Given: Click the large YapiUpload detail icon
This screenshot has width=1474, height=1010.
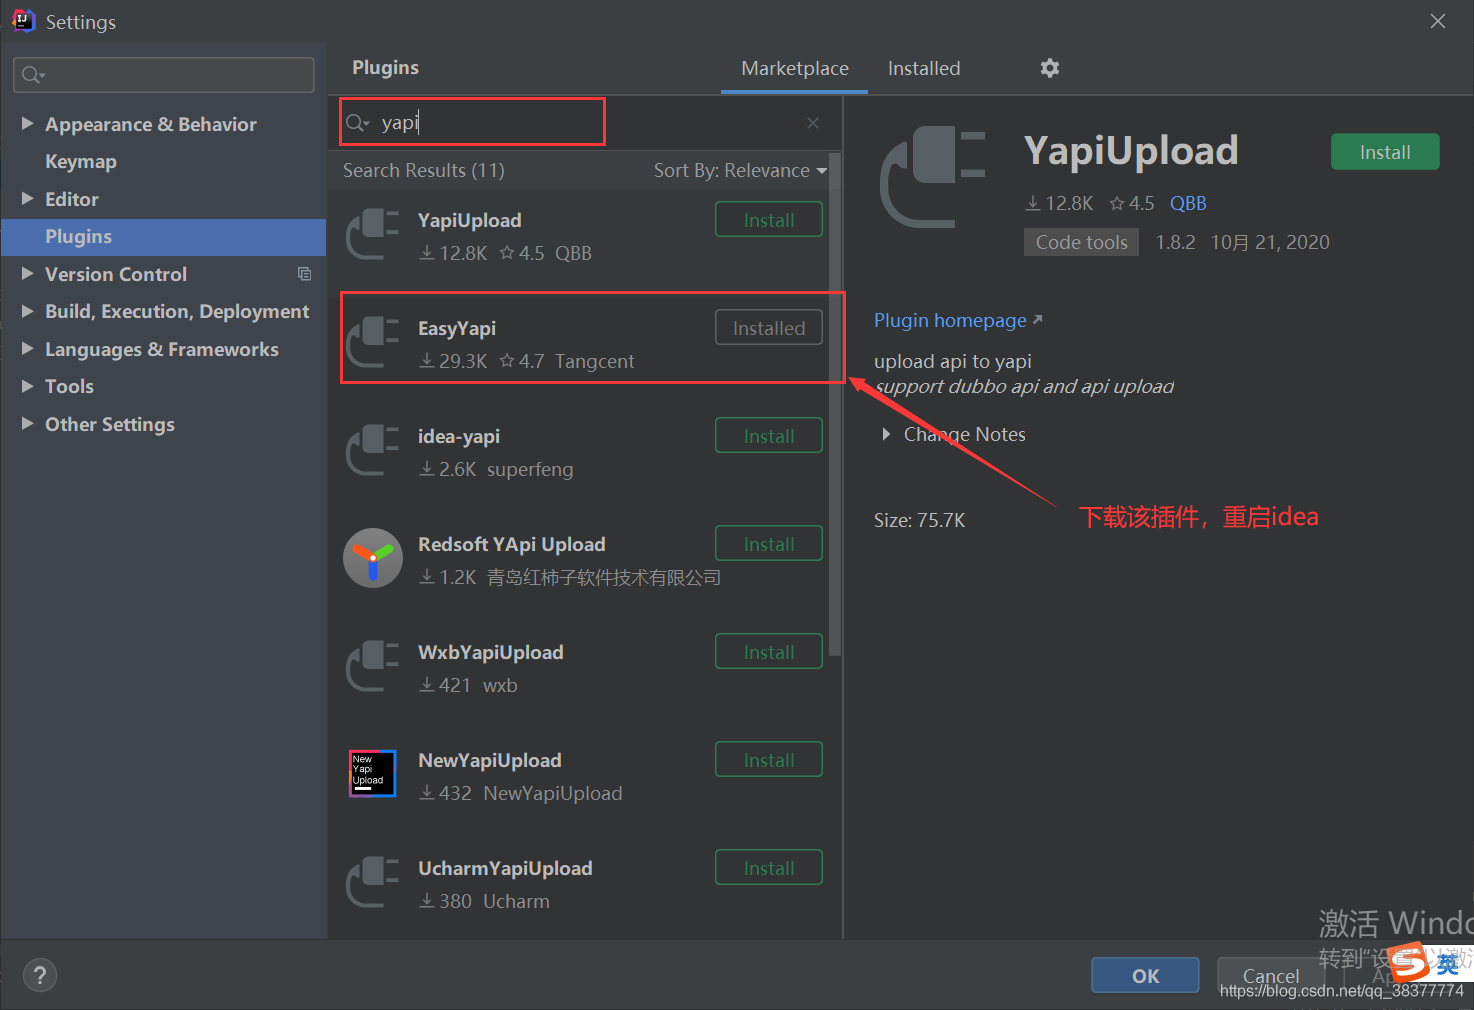Looking at the screenshot, I should [x=933, y=178].
